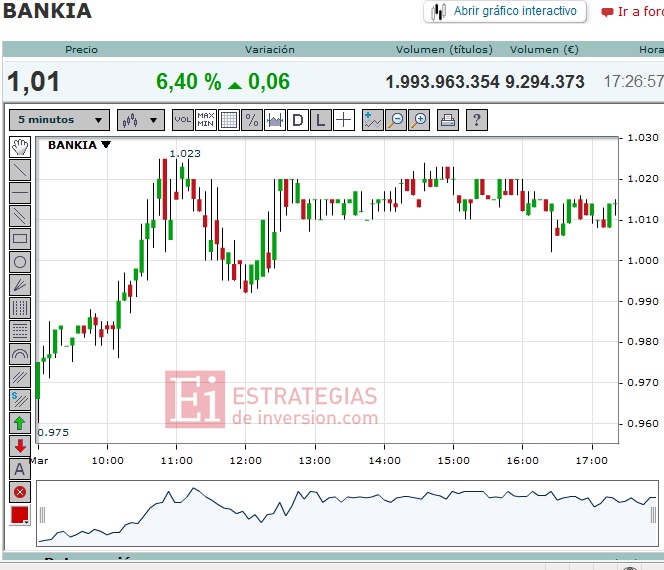Toggle the VOL volume display
This screenshot has width=664, height=570.
coord(183,120)
